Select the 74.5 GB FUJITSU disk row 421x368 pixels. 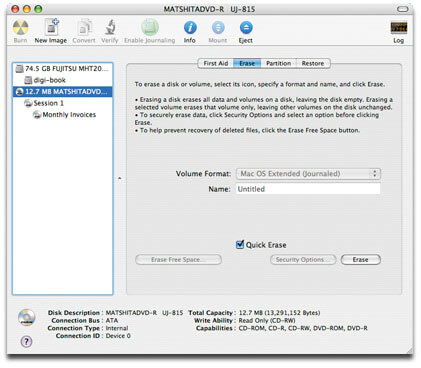(63, 69)
